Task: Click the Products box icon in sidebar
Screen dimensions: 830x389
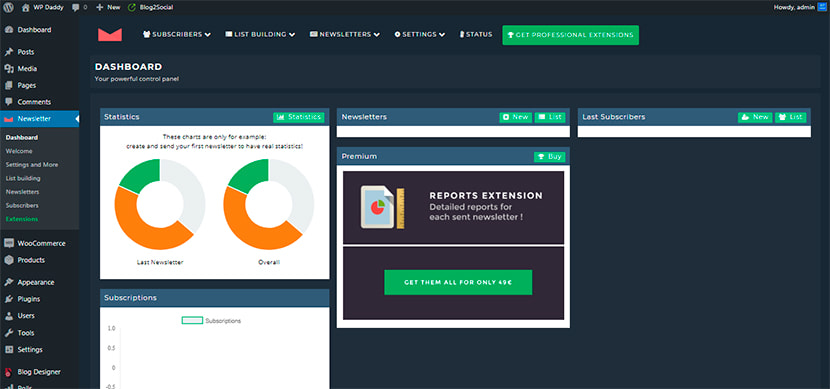Action: (x=8, y=260)
